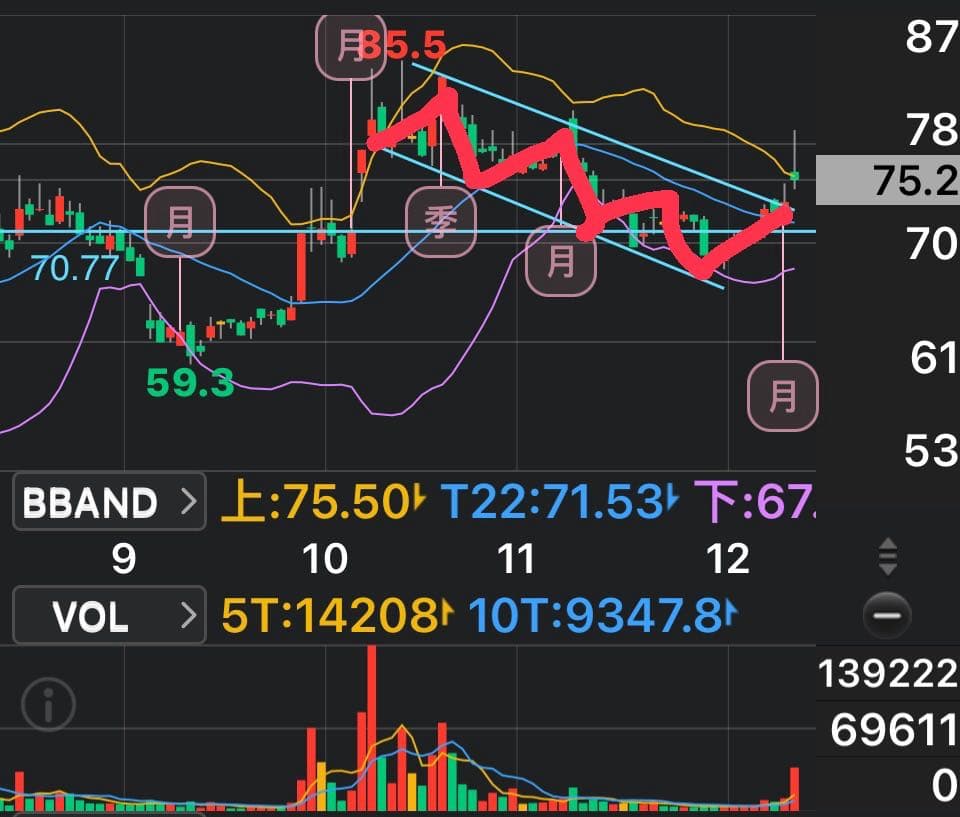Click the 61 price axis label

933,358
